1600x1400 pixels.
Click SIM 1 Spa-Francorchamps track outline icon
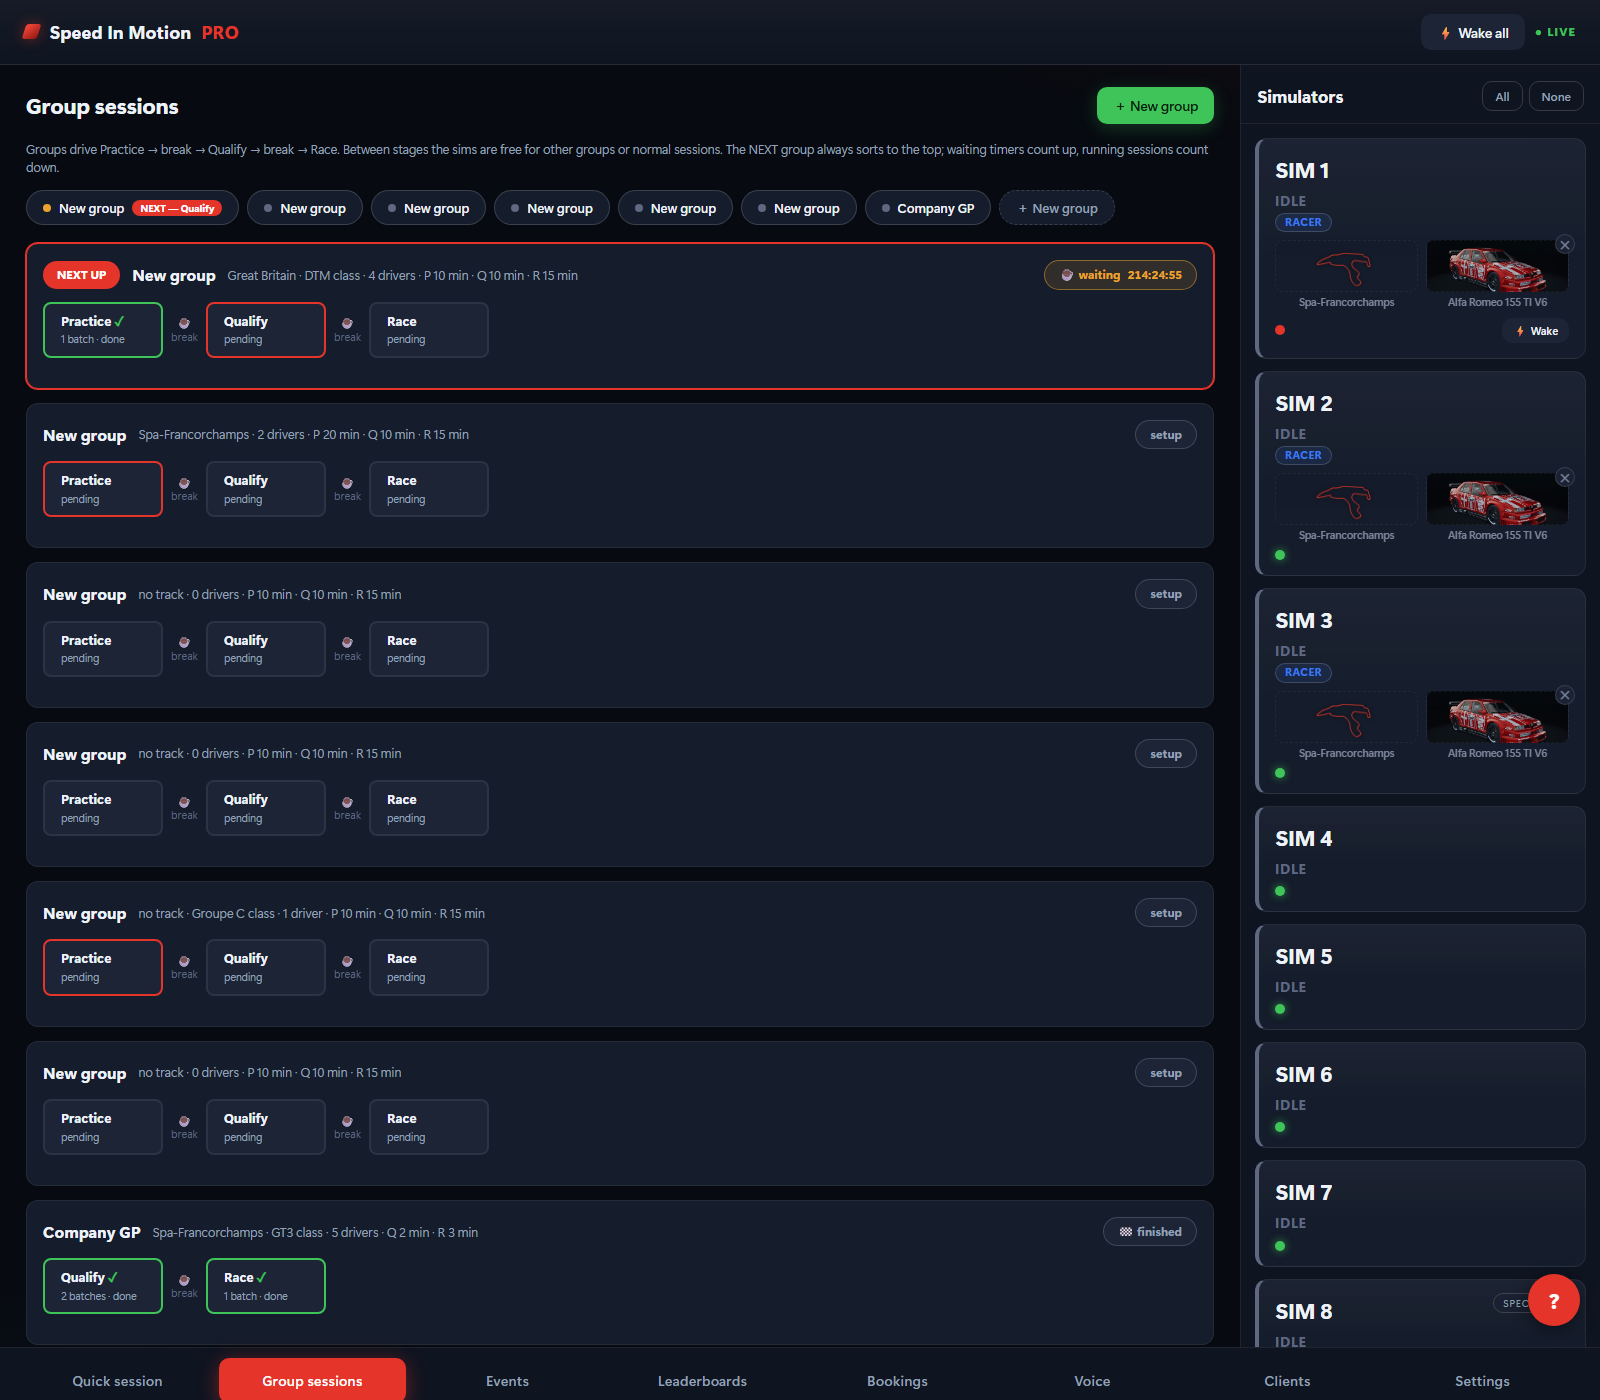[1346, 267]
